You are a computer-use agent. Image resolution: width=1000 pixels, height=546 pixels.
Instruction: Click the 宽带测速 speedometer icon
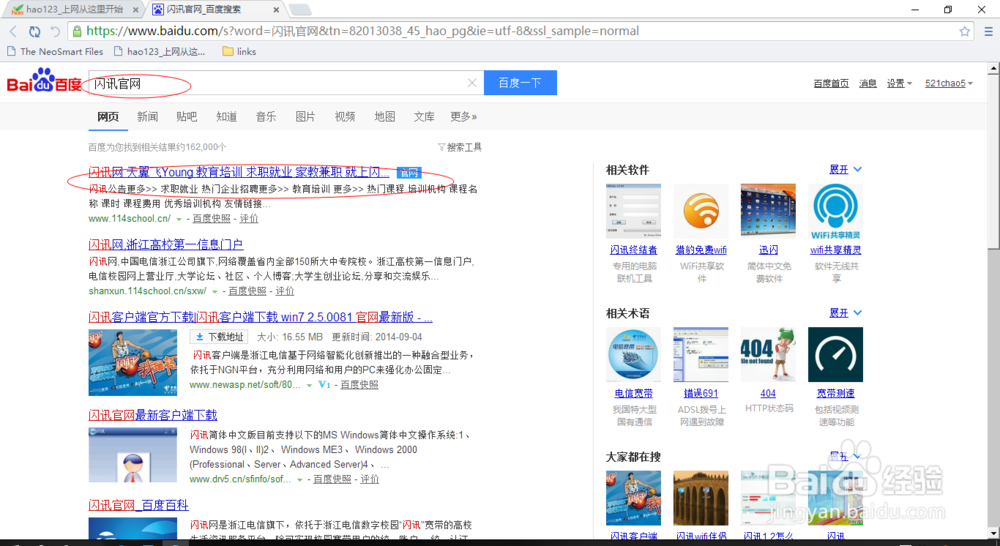tap(835, 355)
